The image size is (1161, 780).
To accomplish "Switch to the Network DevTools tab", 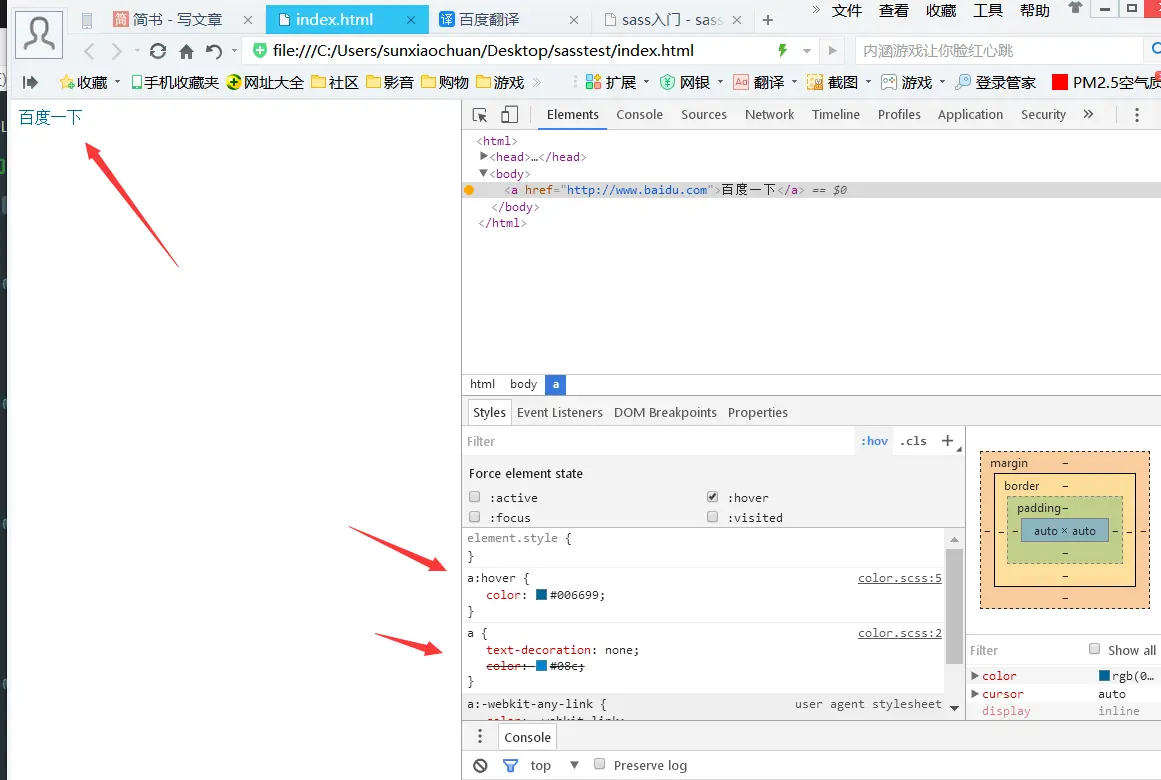I will pos(769,115).
